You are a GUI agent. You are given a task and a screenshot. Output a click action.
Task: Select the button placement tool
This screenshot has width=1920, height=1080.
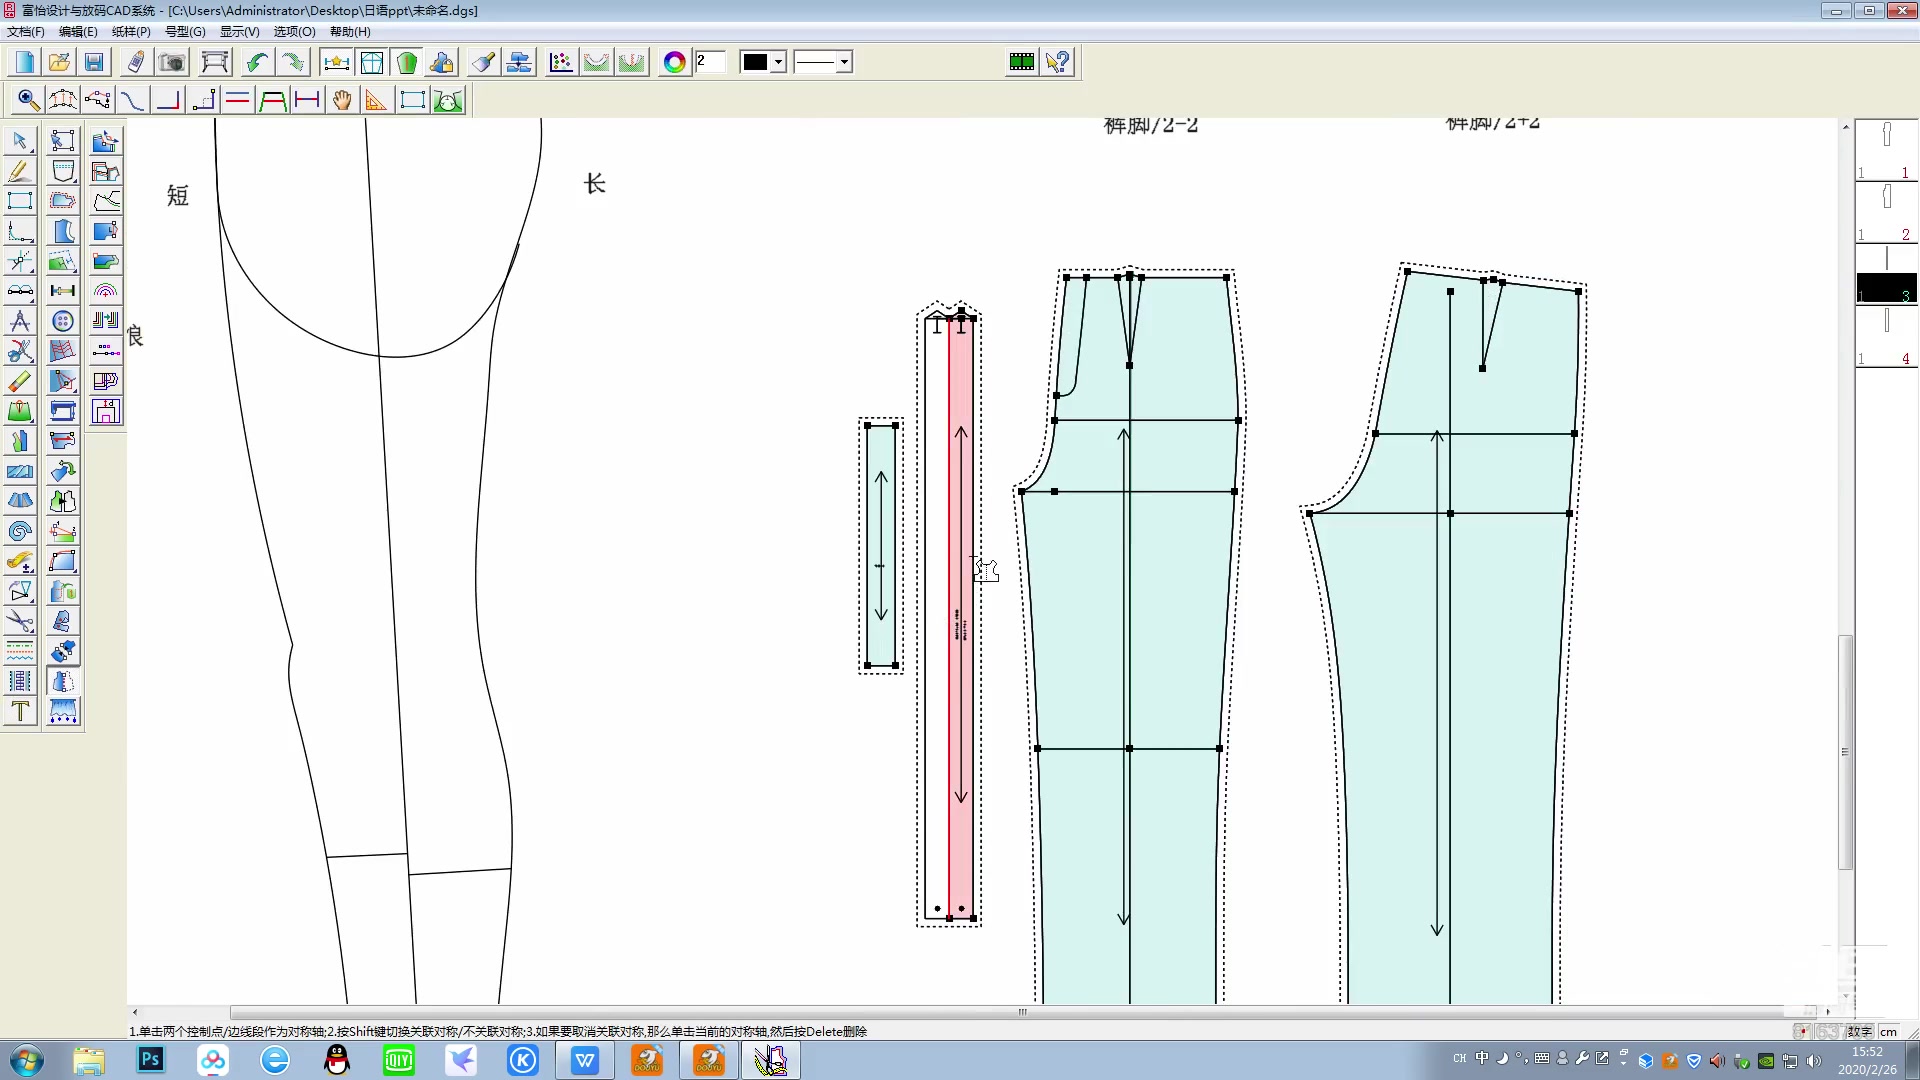(63, 321)
